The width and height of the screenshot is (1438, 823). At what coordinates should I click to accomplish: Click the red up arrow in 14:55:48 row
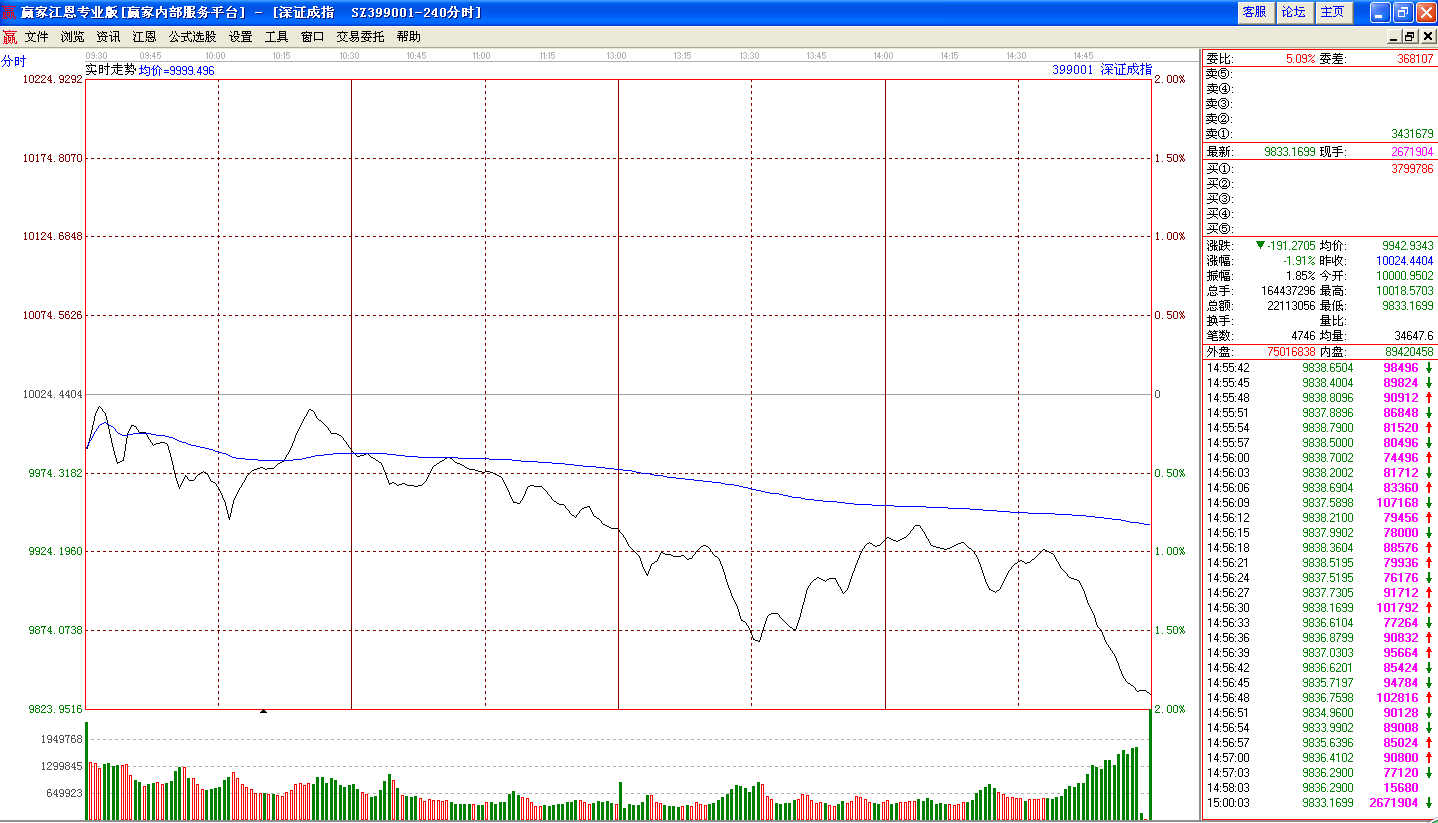[1429, 398]
